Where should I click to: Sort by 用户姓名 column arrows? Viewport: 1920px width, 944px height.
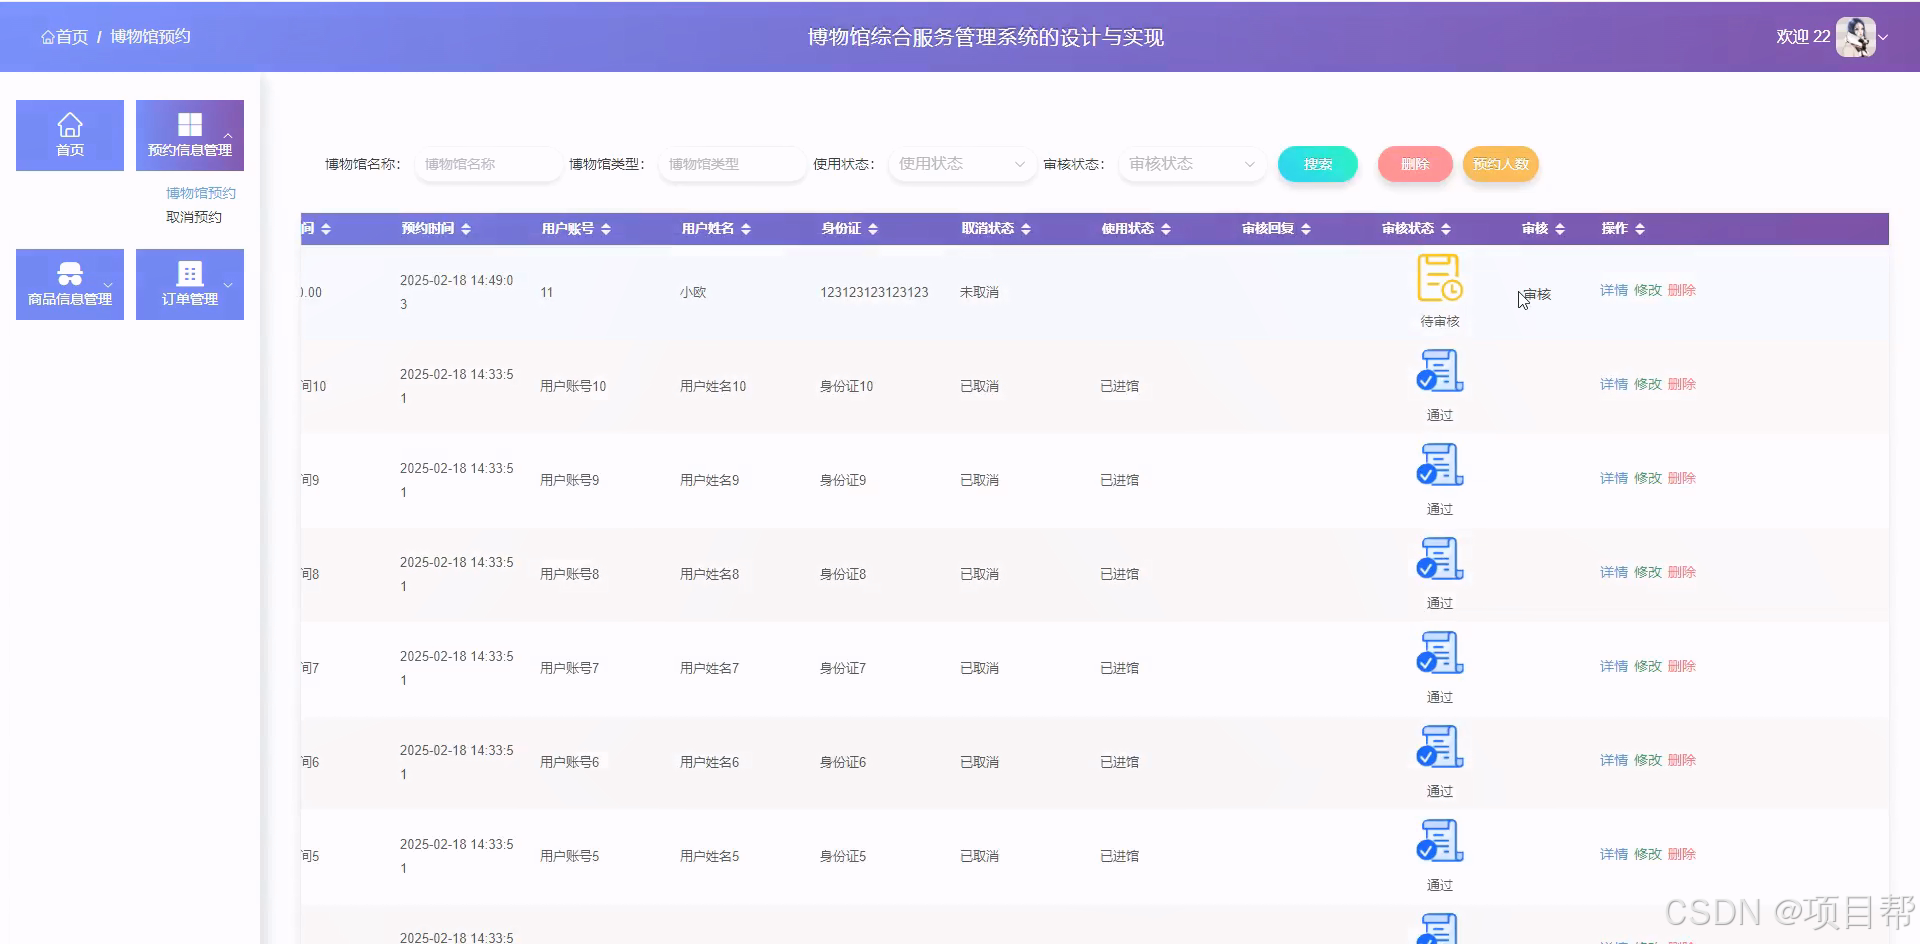[x=746, y=229]
